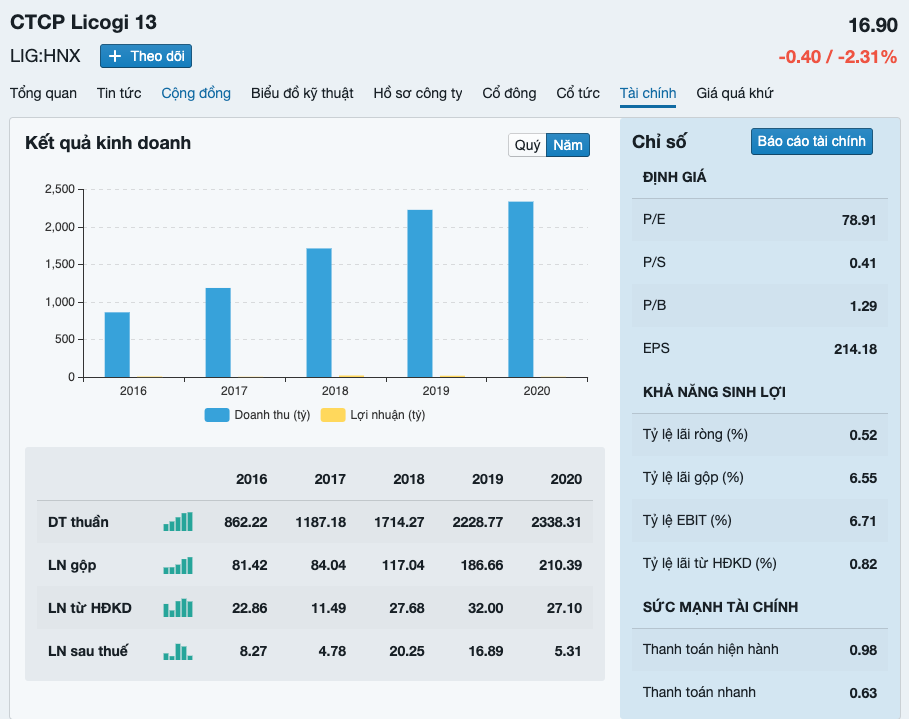Click the DT thuần mini bar chart icon
Screen dimensions: 909x719
click(178, 522)
